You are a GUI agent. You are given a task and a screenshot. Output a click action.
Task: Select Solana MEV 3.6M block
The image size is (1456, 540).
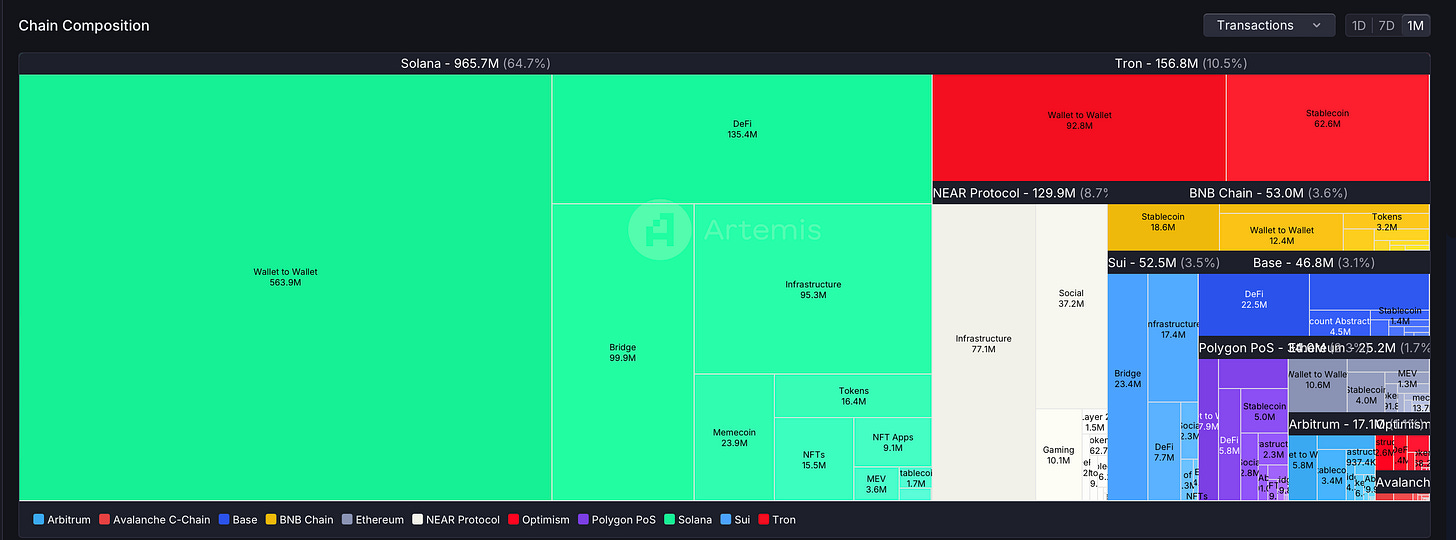coord(876,483)
